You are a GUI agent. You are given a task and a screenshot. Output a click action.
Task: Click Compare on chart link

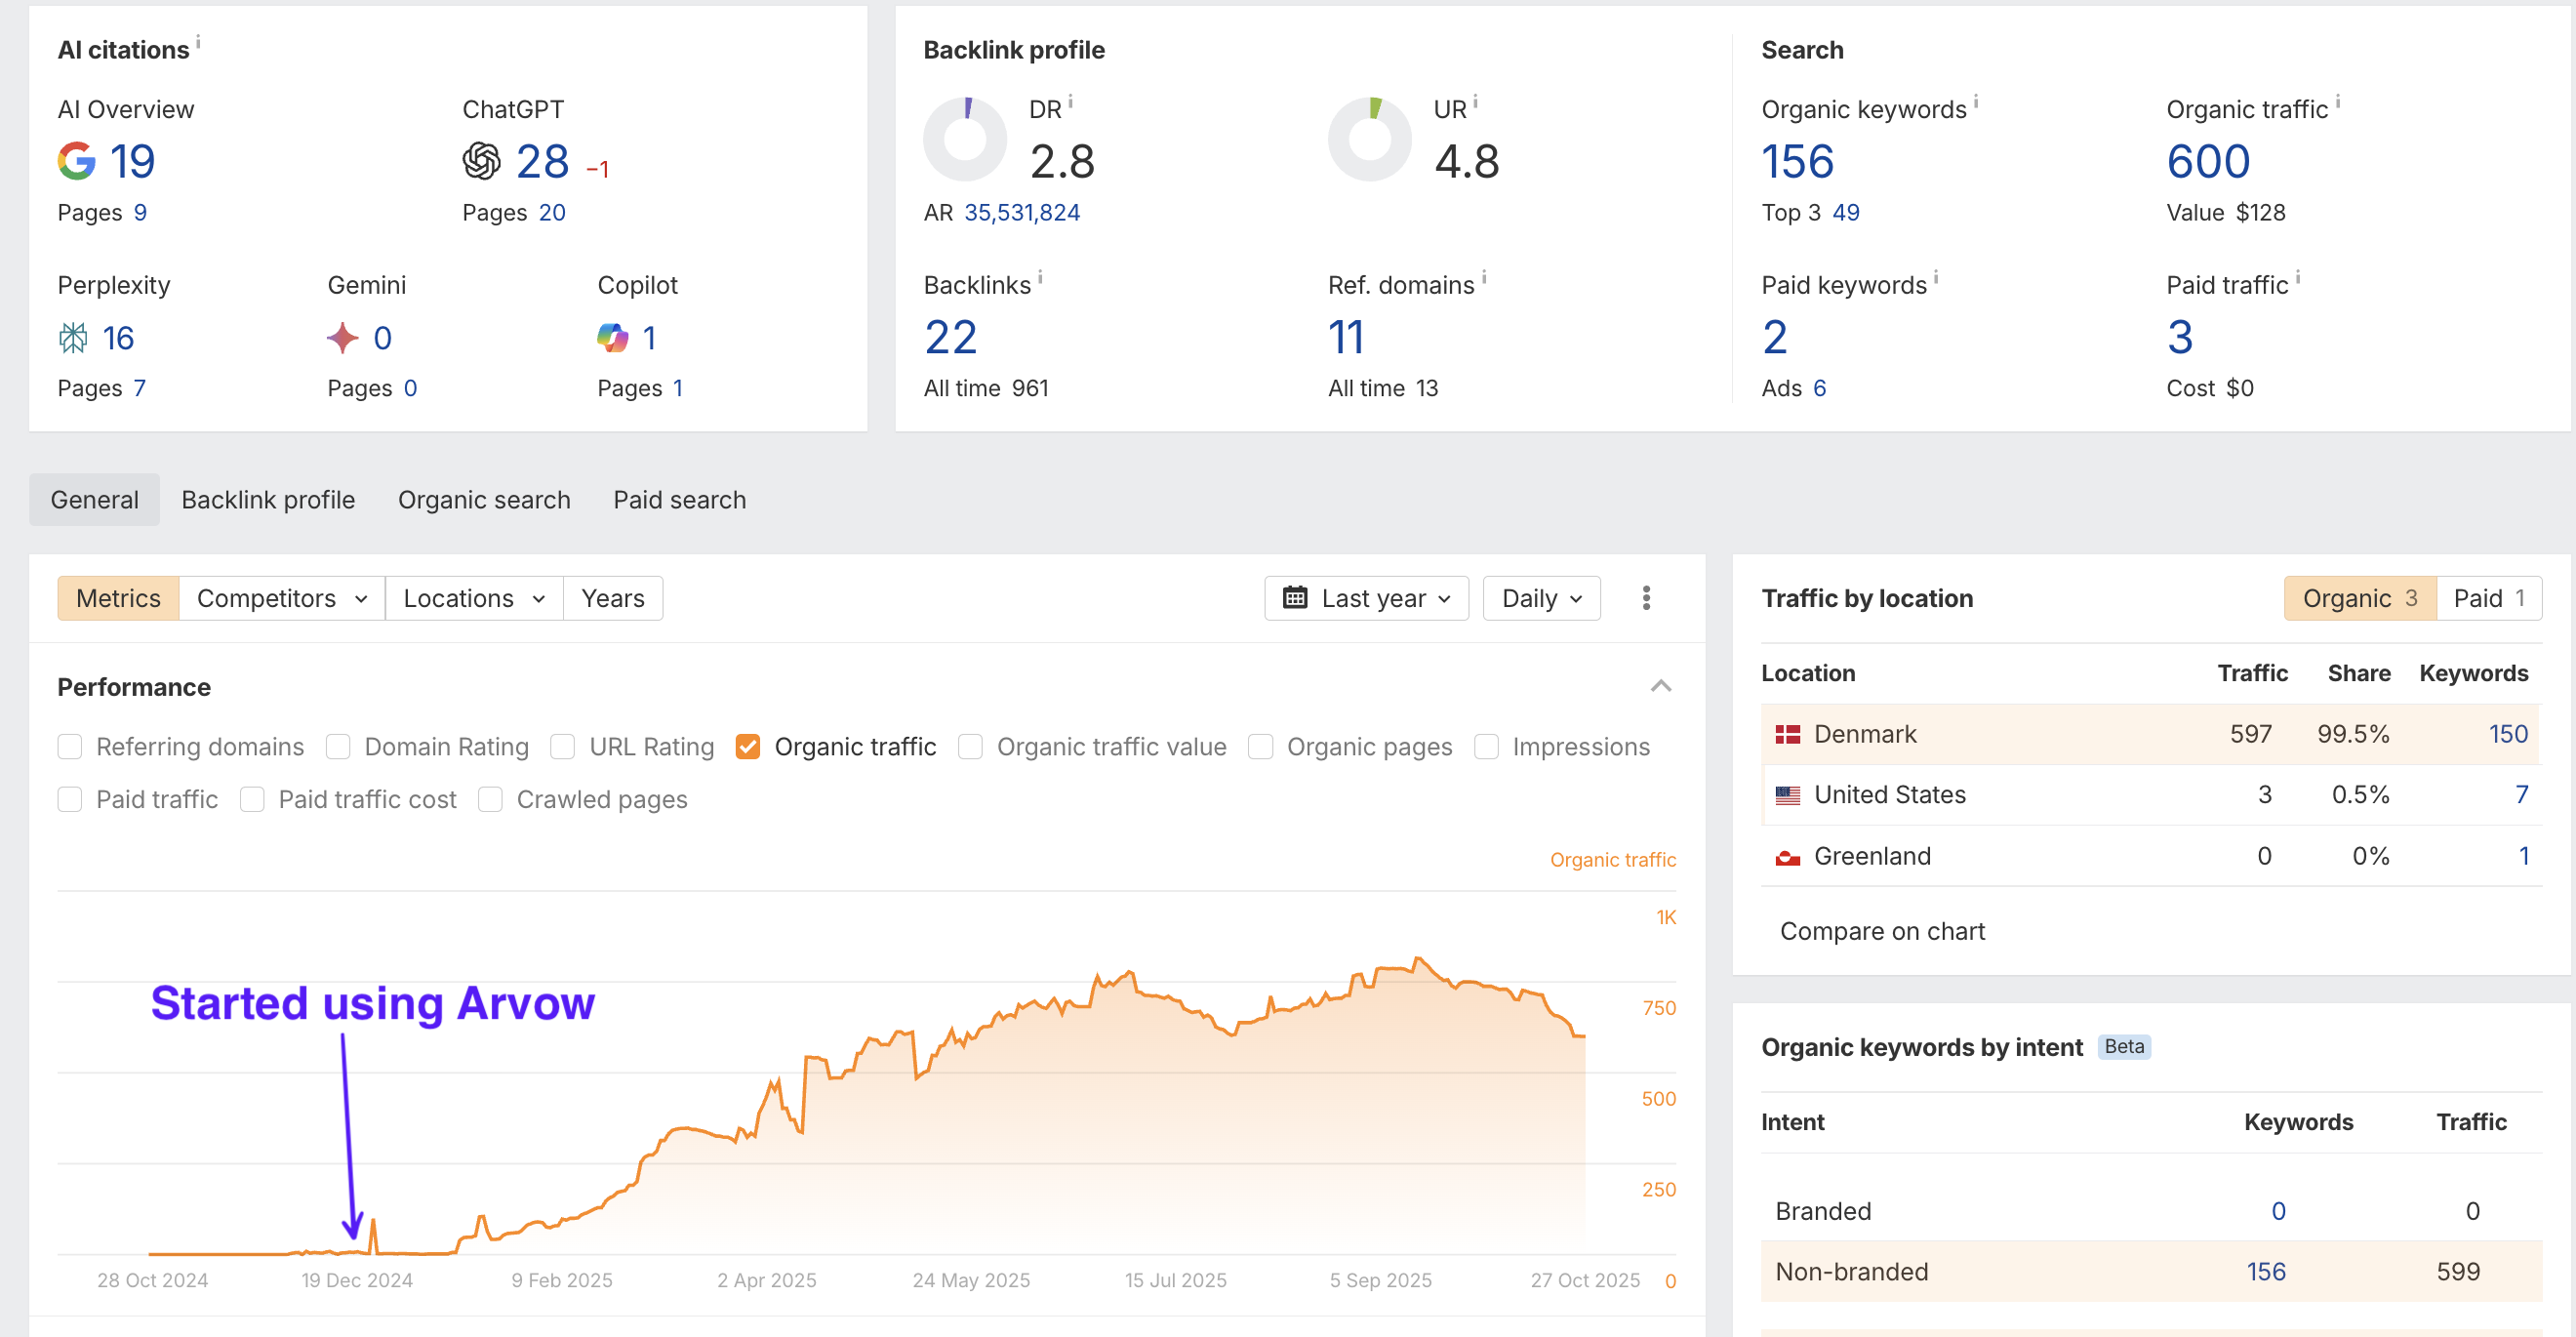pyautogui.click(x=1882, y=931)
